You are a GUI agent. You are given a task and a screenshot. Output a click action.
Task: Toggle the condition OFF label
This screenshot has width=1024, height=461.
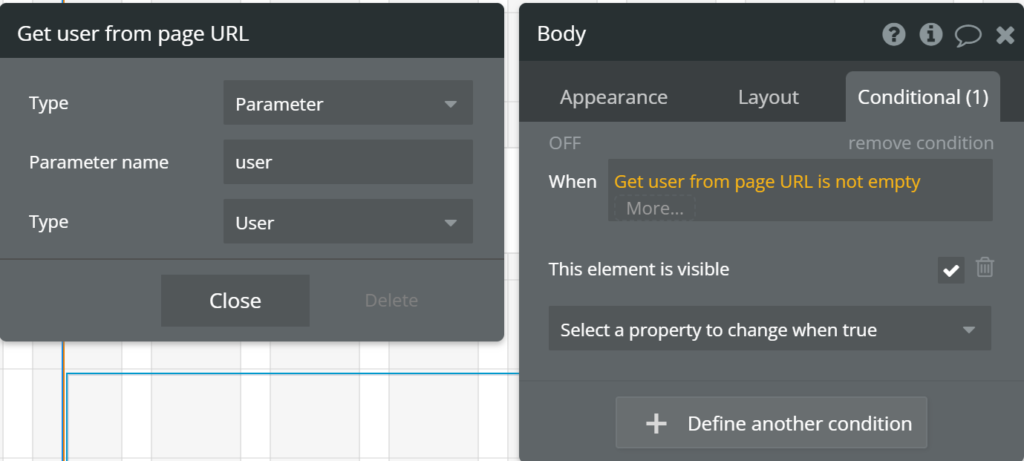pyautogui.click(x=565, y=143)
